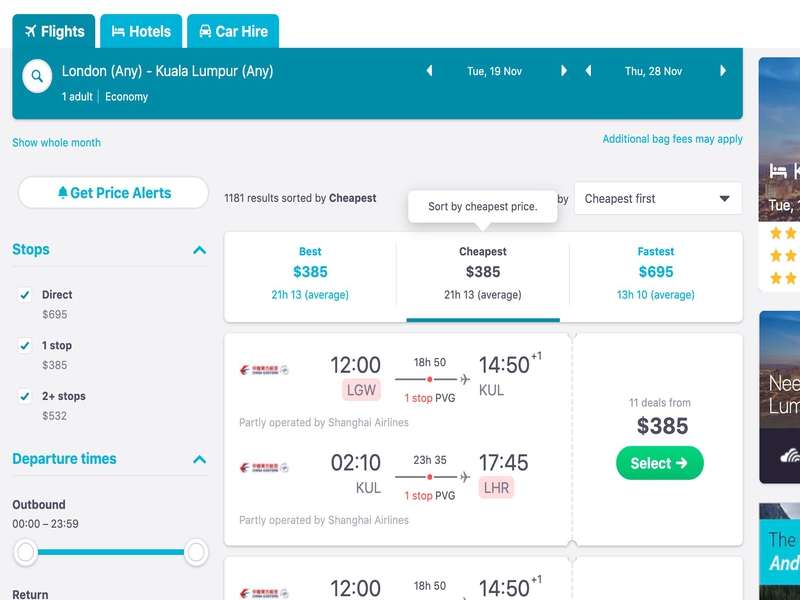Click China Eastern logo on 12:00 LGW flight
800x600 pixels.
point(264,370)
